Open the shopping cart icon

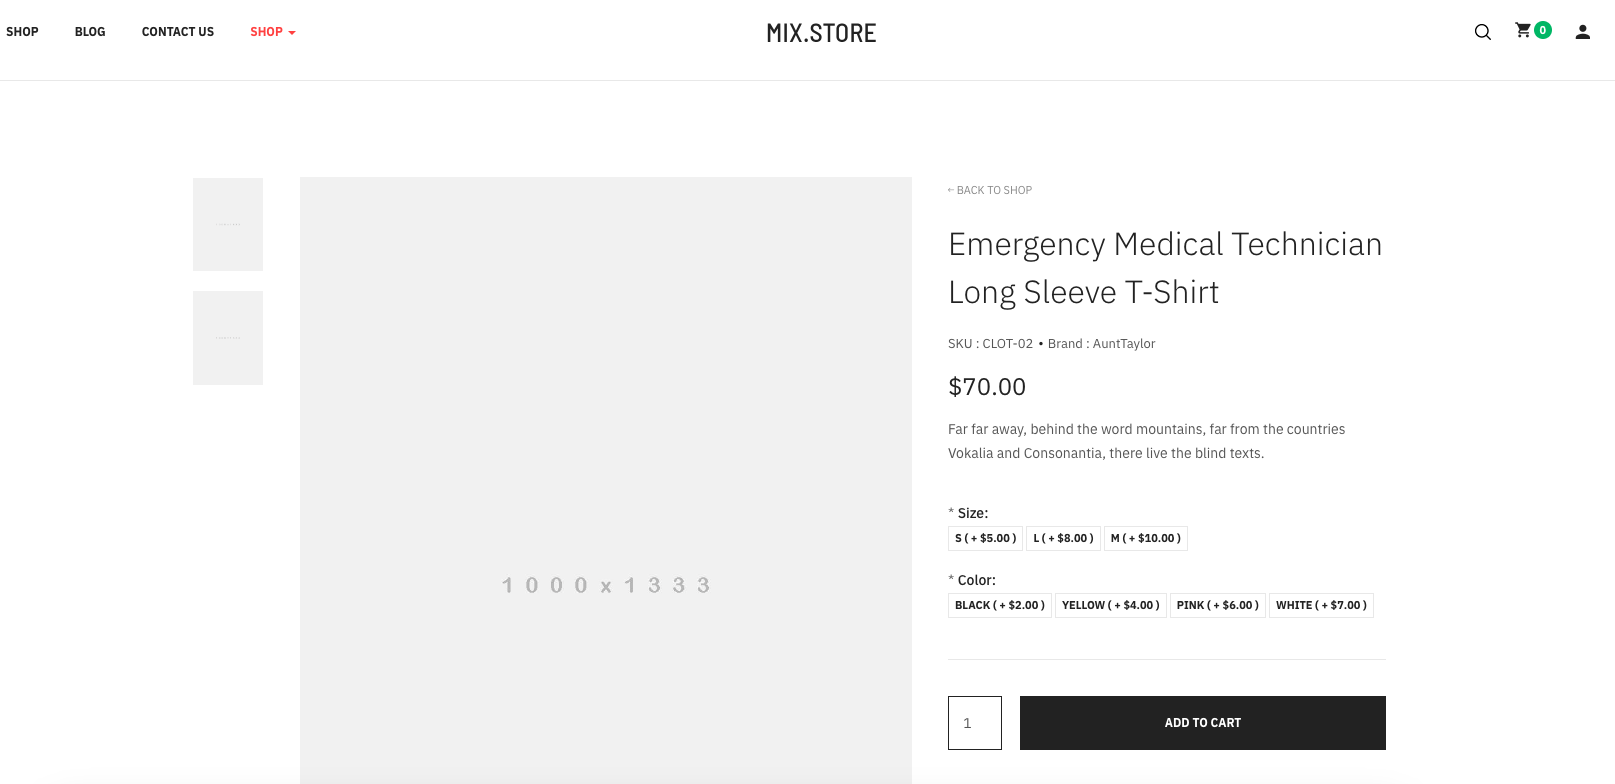[1524, 31]
